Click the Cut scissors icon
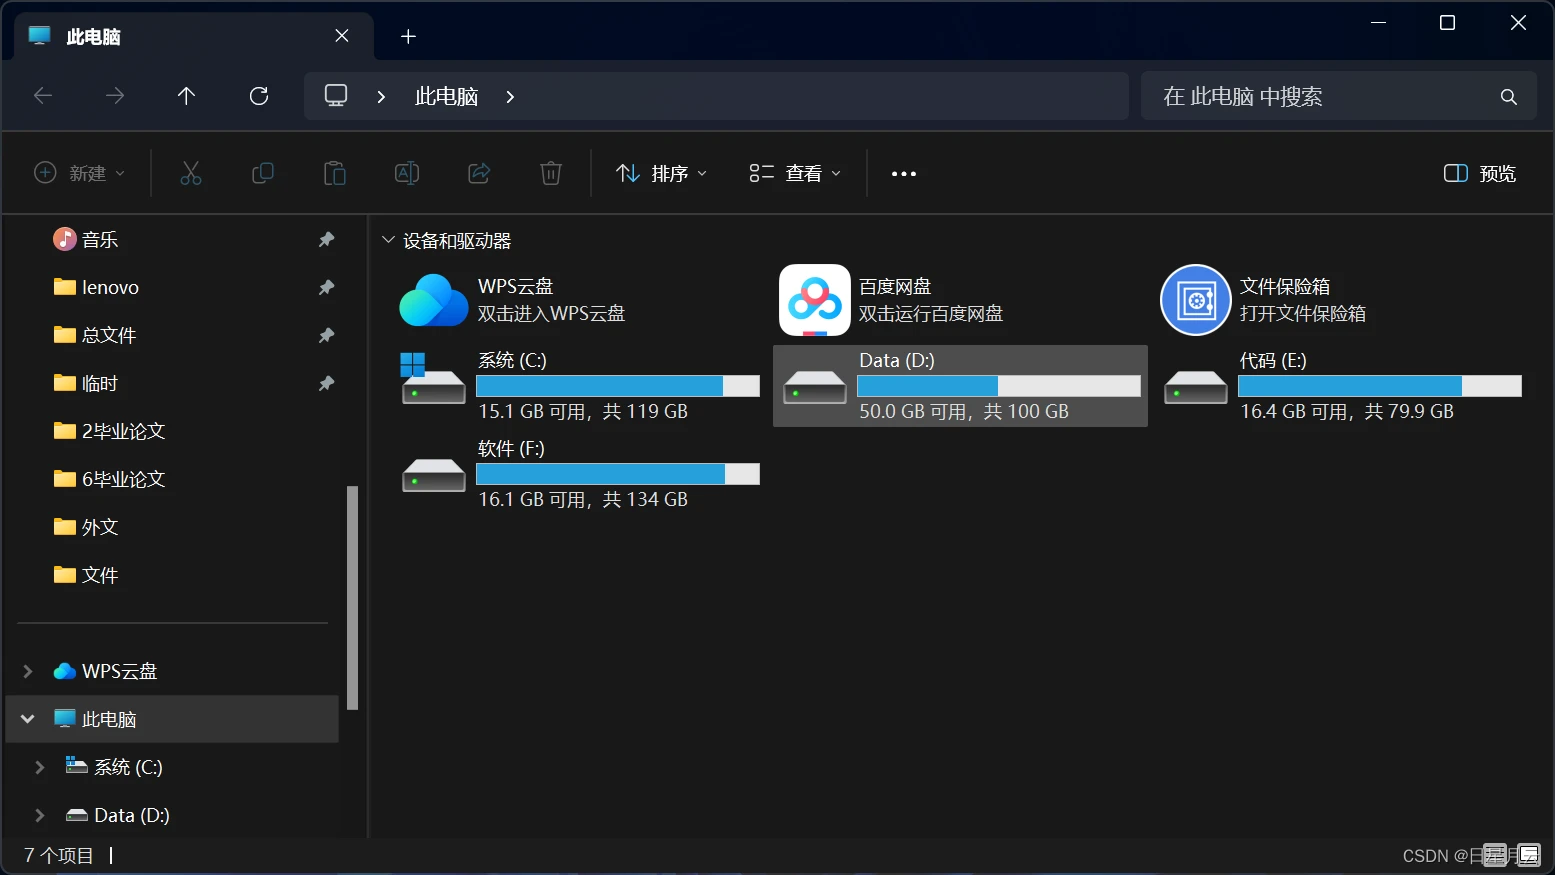The height and width of the screenshot is (875, 1555). click(x=191, y=173)
